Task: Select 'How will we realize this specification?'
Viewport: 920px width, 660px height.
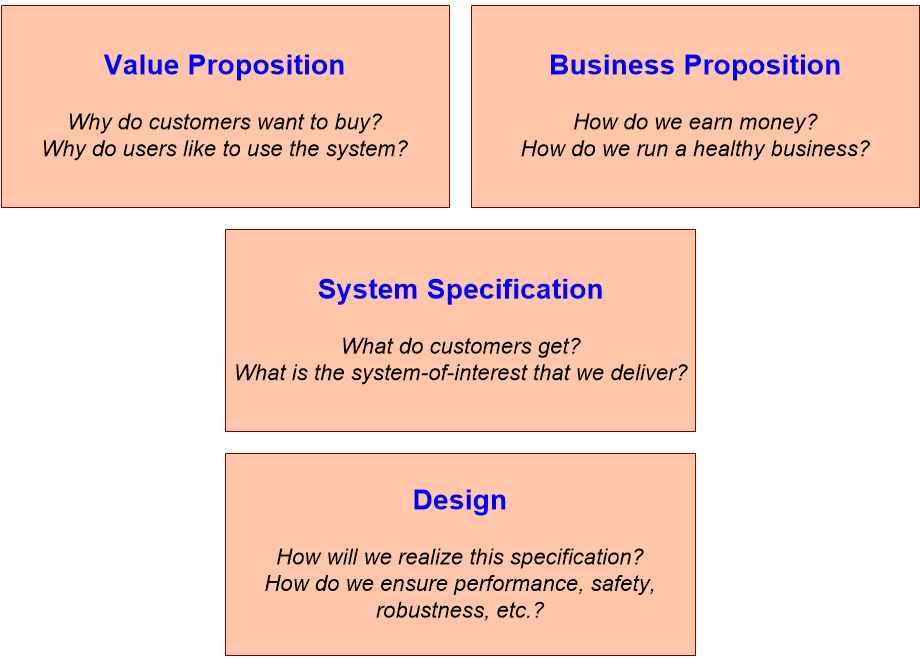Action: (460, 556)
